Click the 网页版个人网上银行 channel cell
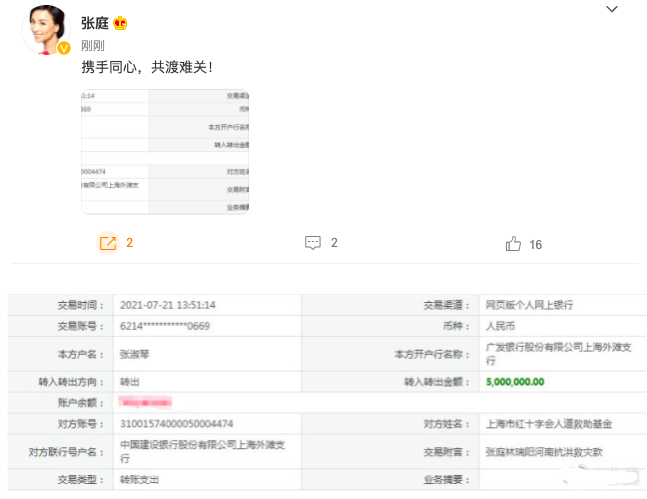This screenshot has height=499, width=647. click(528, 305)
